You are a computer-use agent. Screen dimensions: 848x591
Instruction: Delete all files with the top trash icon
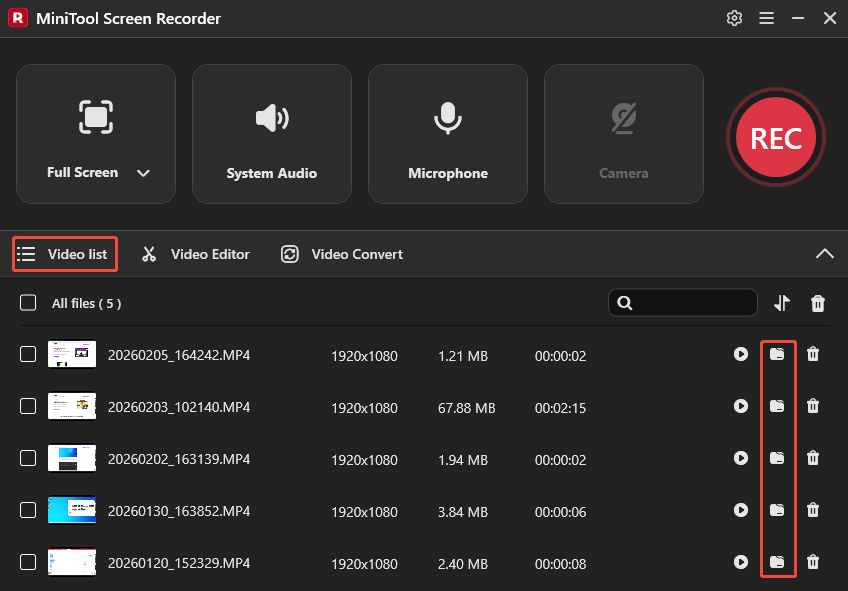(x=817, y=302)
